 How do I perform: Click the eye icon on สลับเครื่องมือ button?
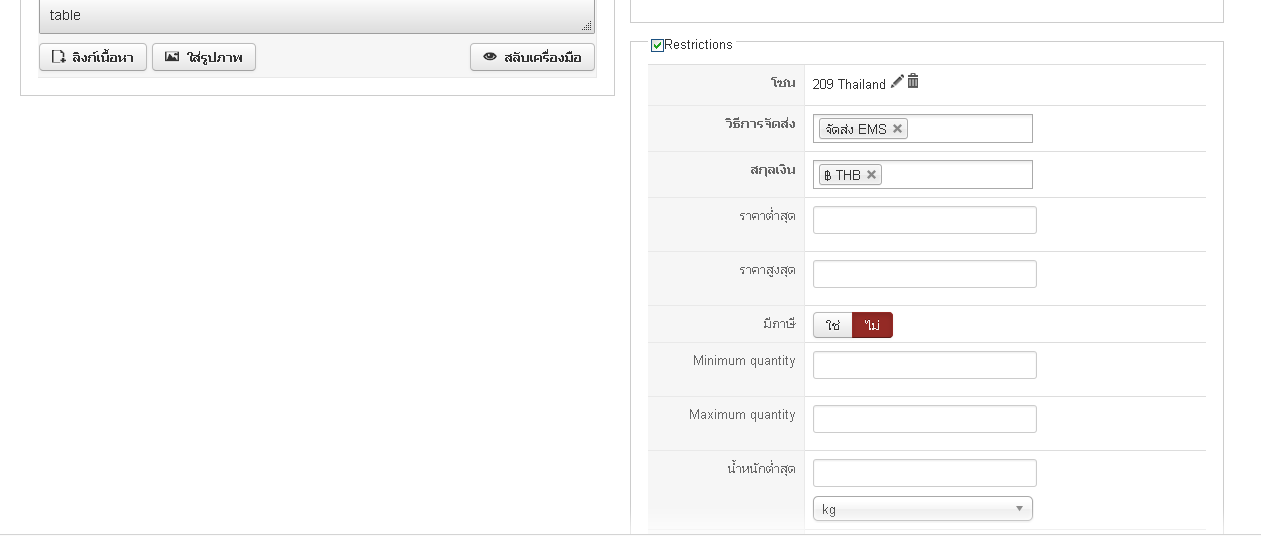[490, 57]
